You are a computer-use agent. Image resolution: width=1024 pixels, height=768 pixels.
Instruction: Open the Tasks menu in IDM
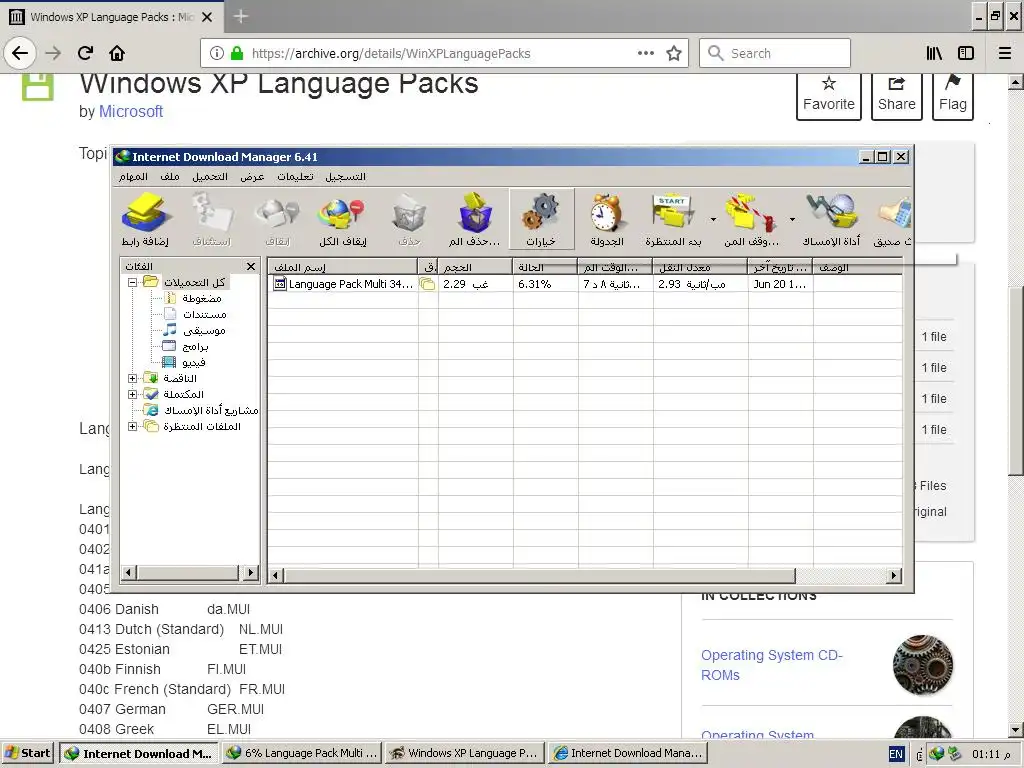133,177
